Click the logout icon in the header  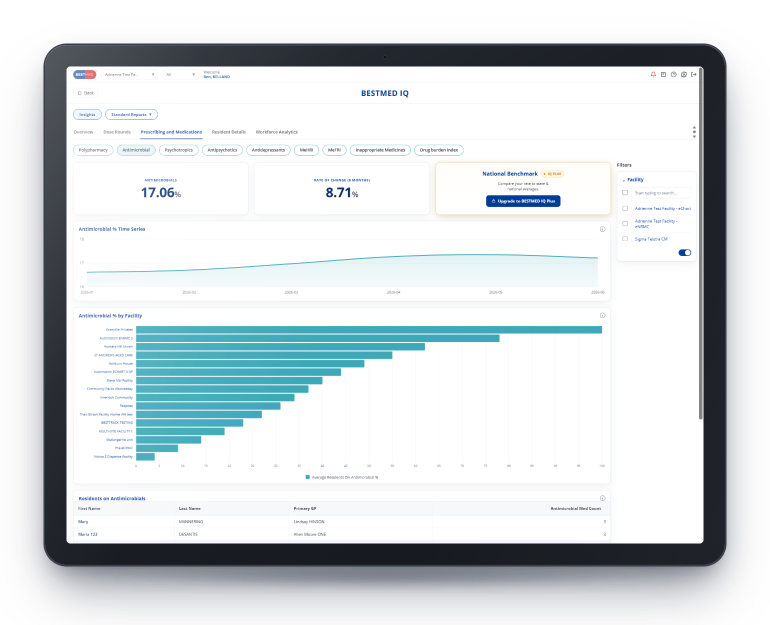[x=694, y=75]
